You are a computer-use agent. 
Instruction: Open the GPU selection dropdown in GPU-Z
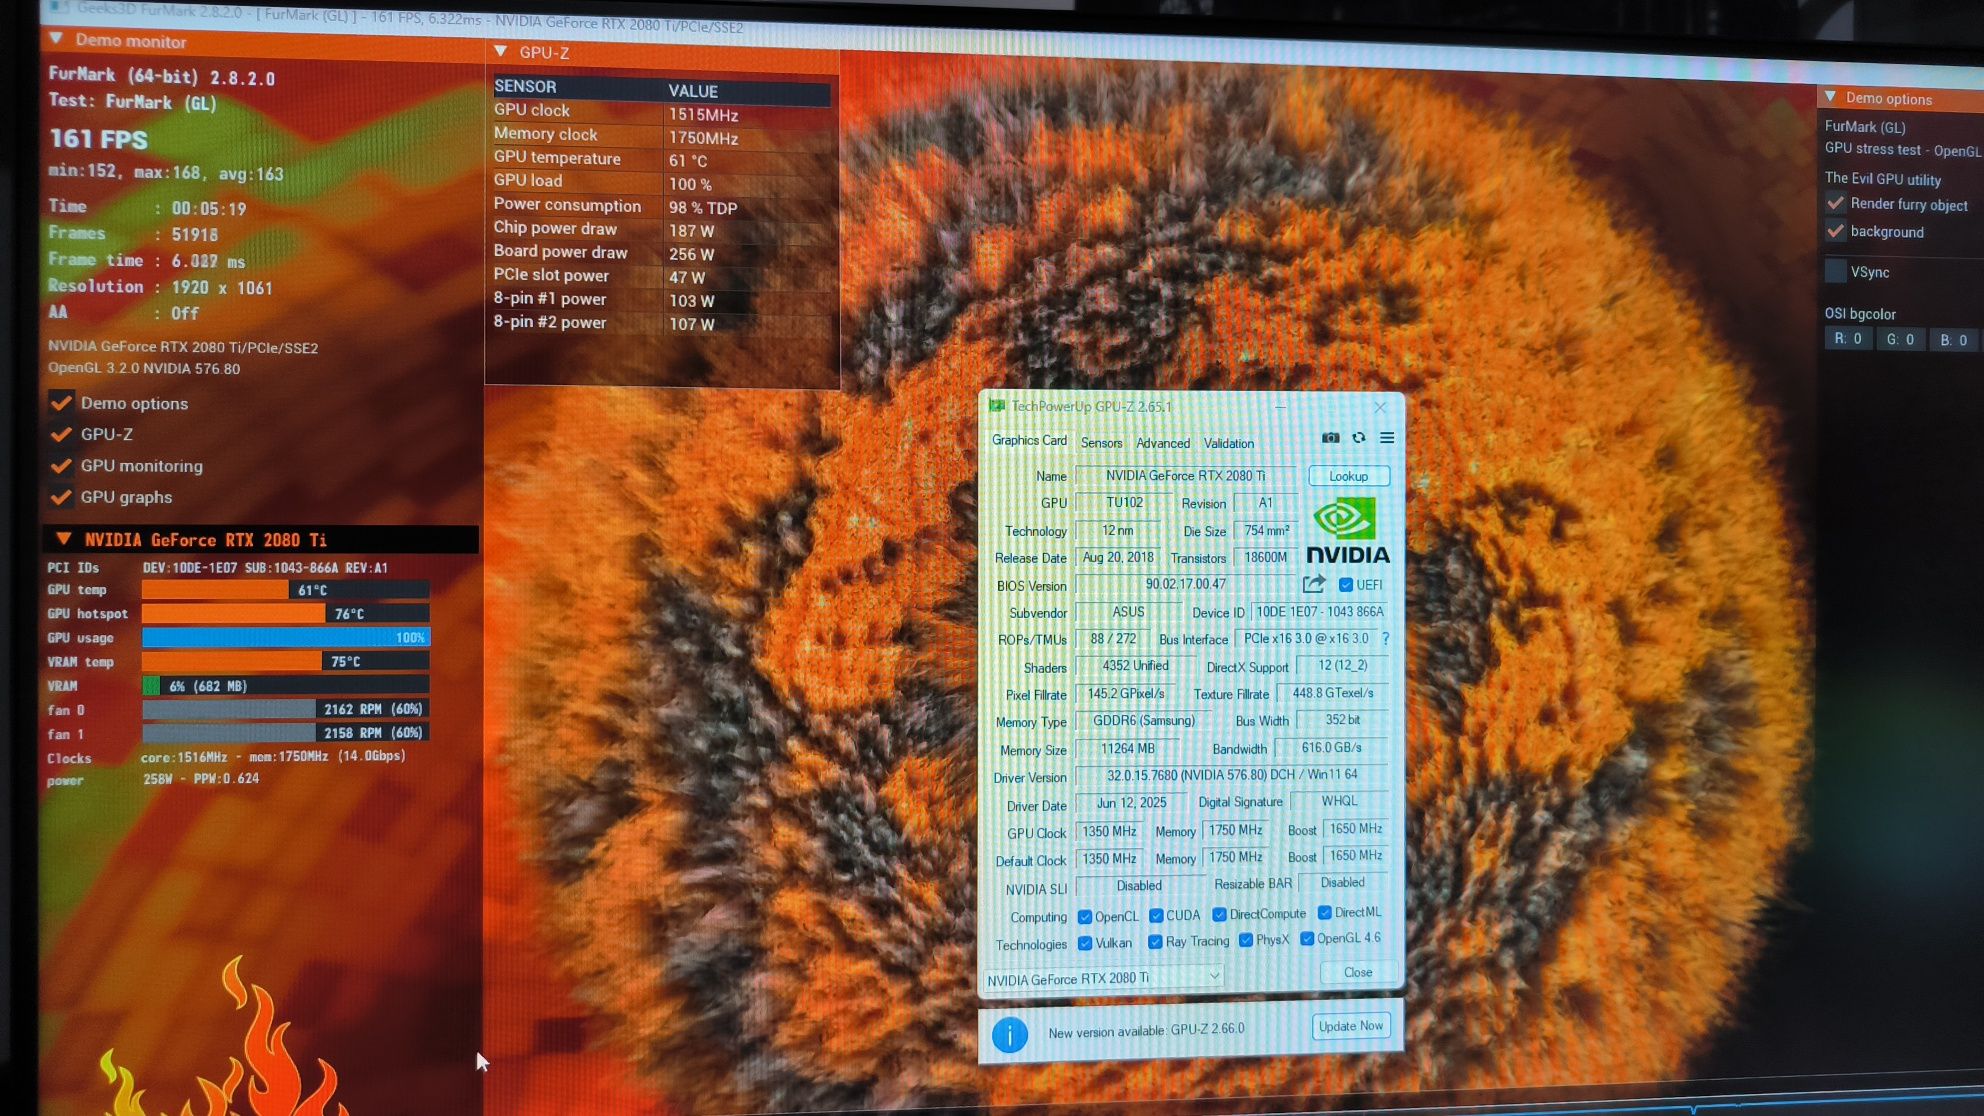(x=1104, y=978)
